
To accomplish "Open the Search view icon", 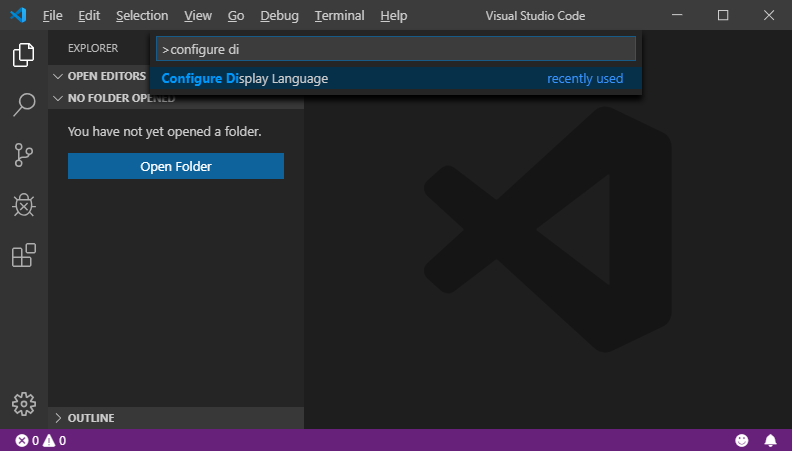I will [x=24, y=105].
